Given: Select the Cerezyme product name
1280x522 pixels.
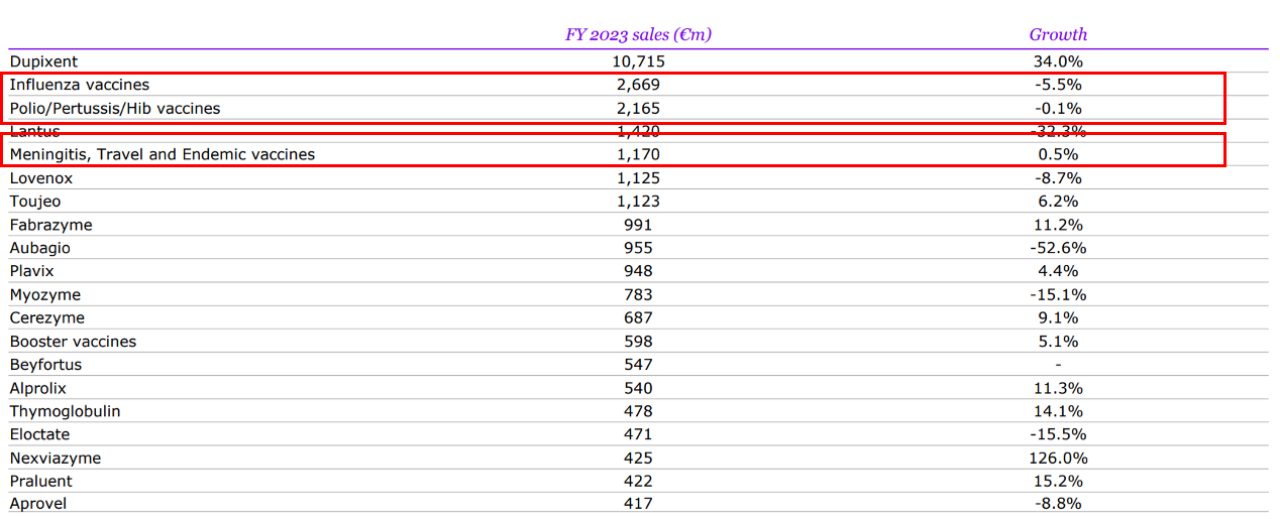Looking at the screenshot, I should pos(47,318).
